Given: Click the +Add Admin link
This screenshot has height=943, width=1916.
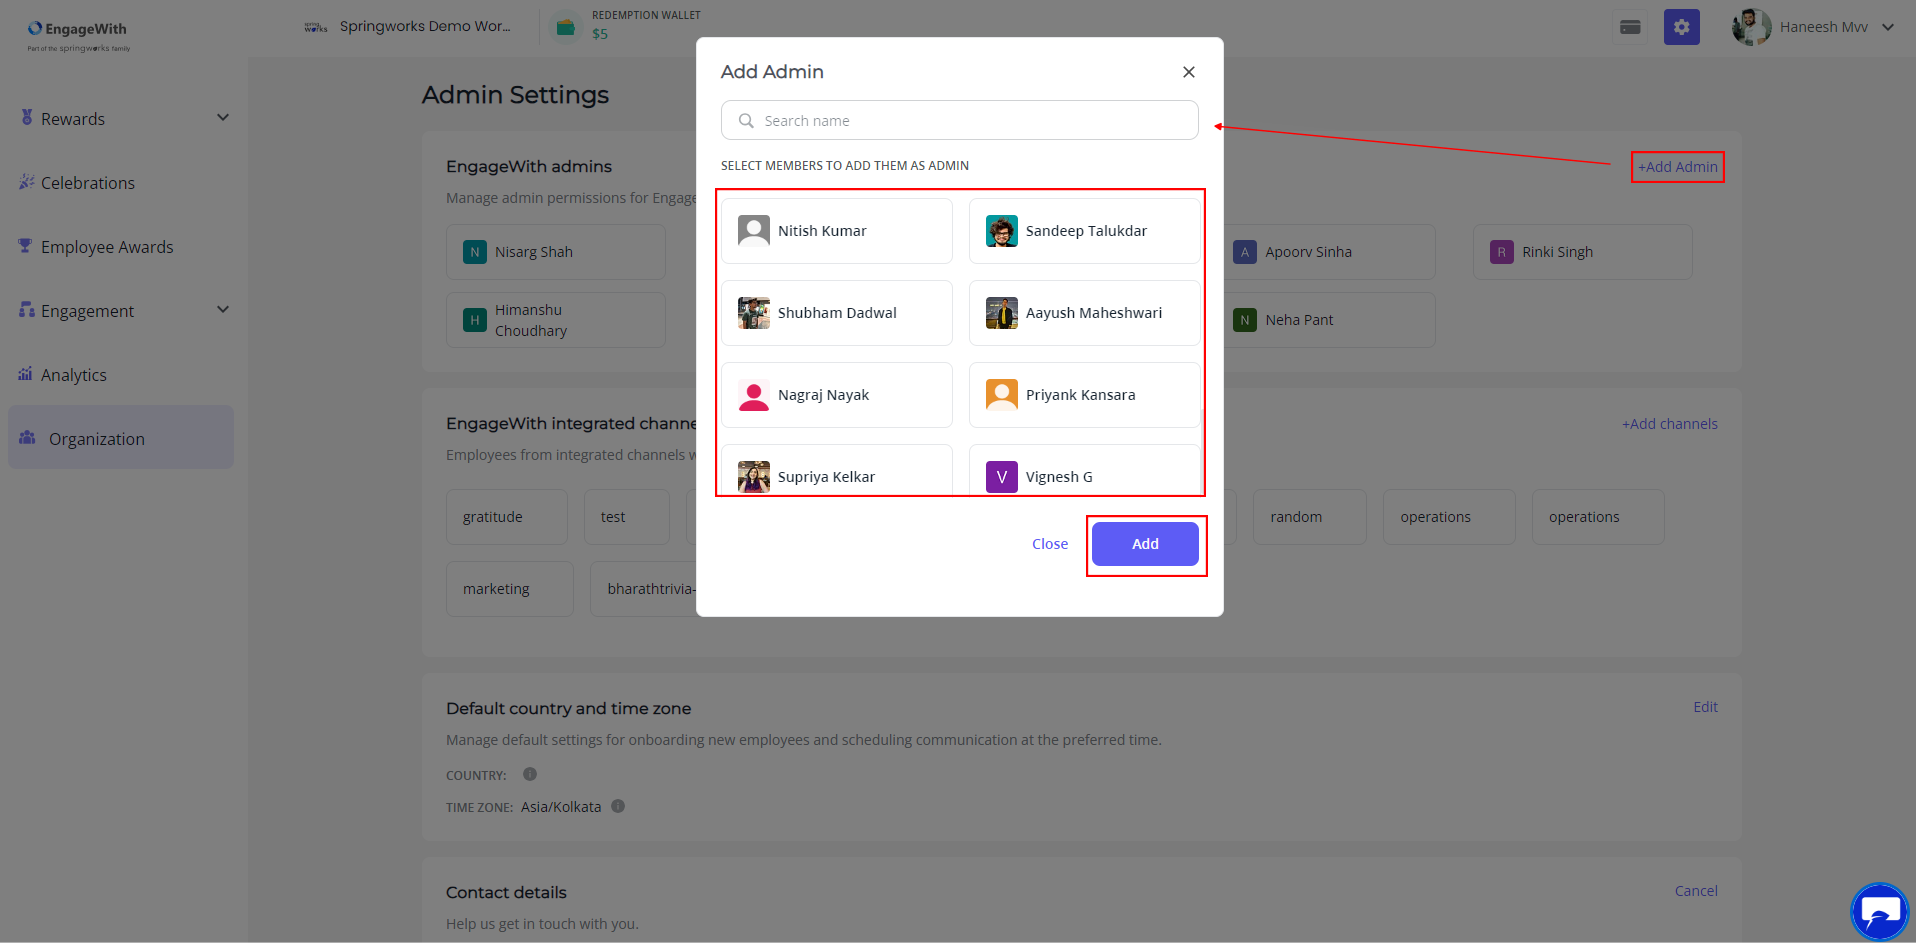Looking at the screenshot, I should [1678, 167].
